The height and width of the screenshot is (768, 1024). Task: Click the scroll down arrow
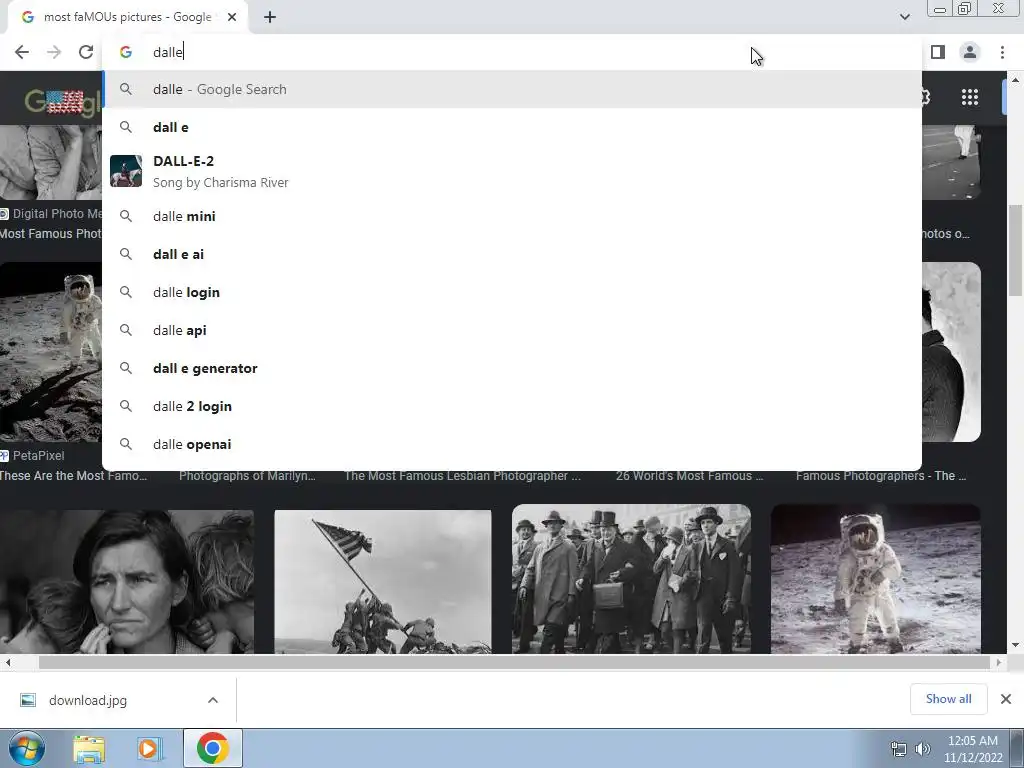click(1015, 645)
